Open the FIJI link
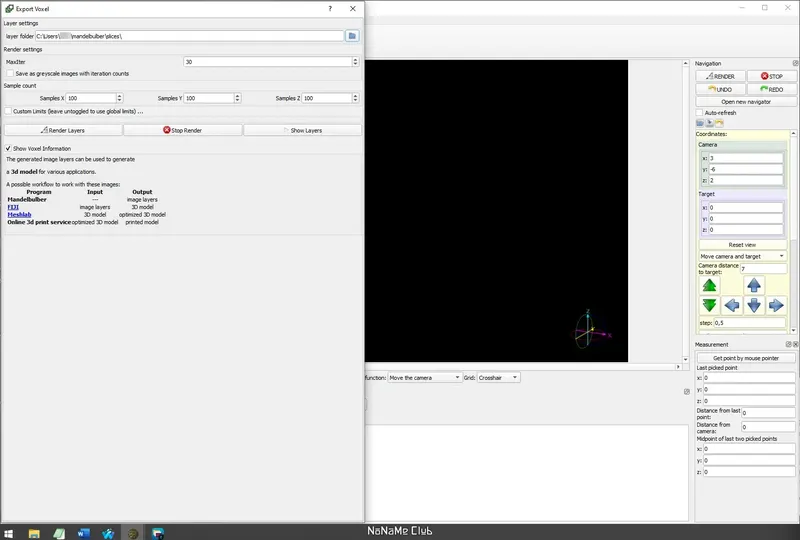The width and height of the screenshot is (800, 540). click(13, 207)
